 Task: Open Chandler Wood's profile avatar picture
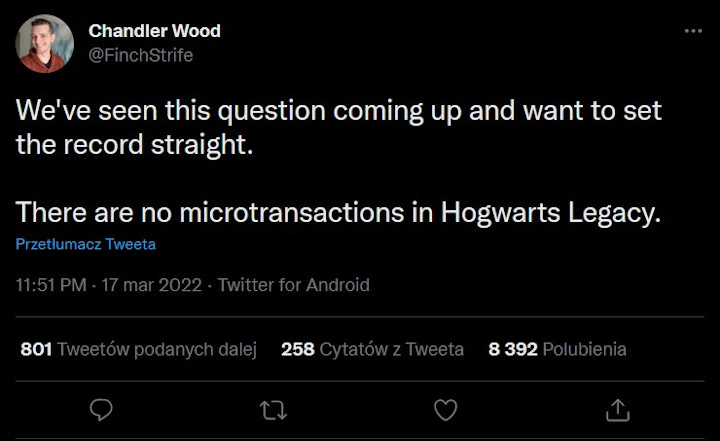(44, 43)
